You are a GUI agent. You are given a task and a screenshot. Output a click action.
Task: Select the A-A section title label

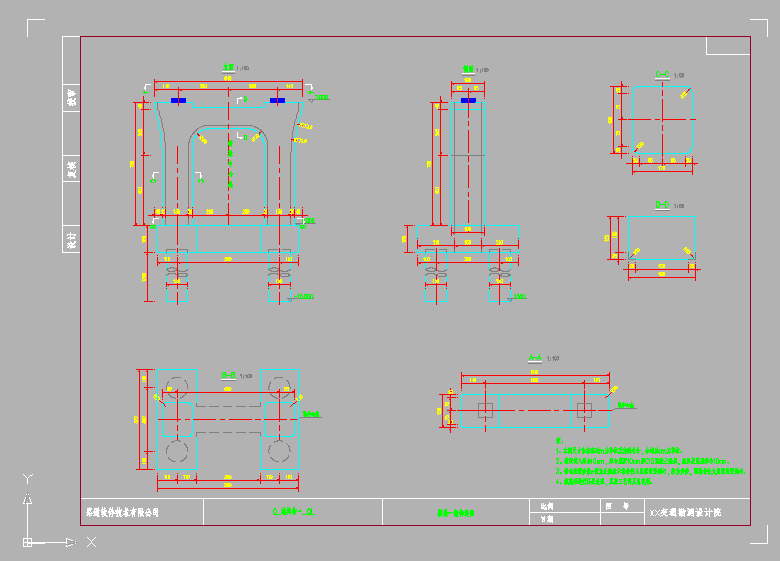tap(535, 357)
